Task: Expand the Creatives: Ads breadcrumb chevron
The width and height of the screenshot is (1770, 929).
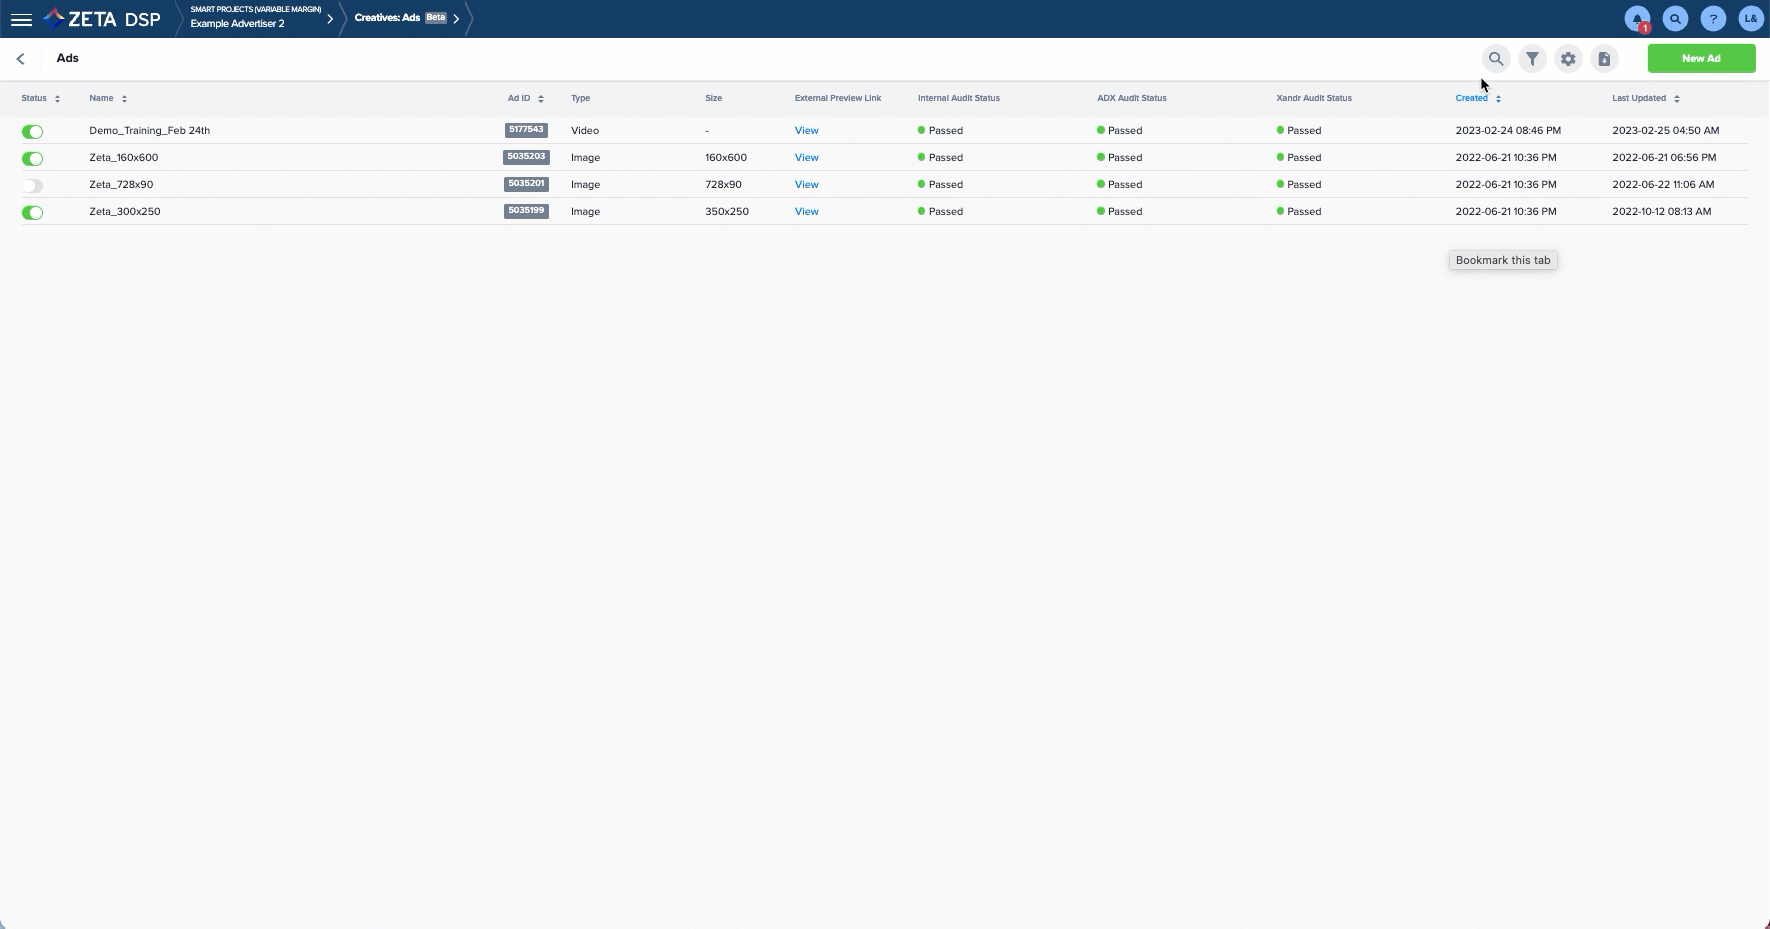Action: click(456, 19)
